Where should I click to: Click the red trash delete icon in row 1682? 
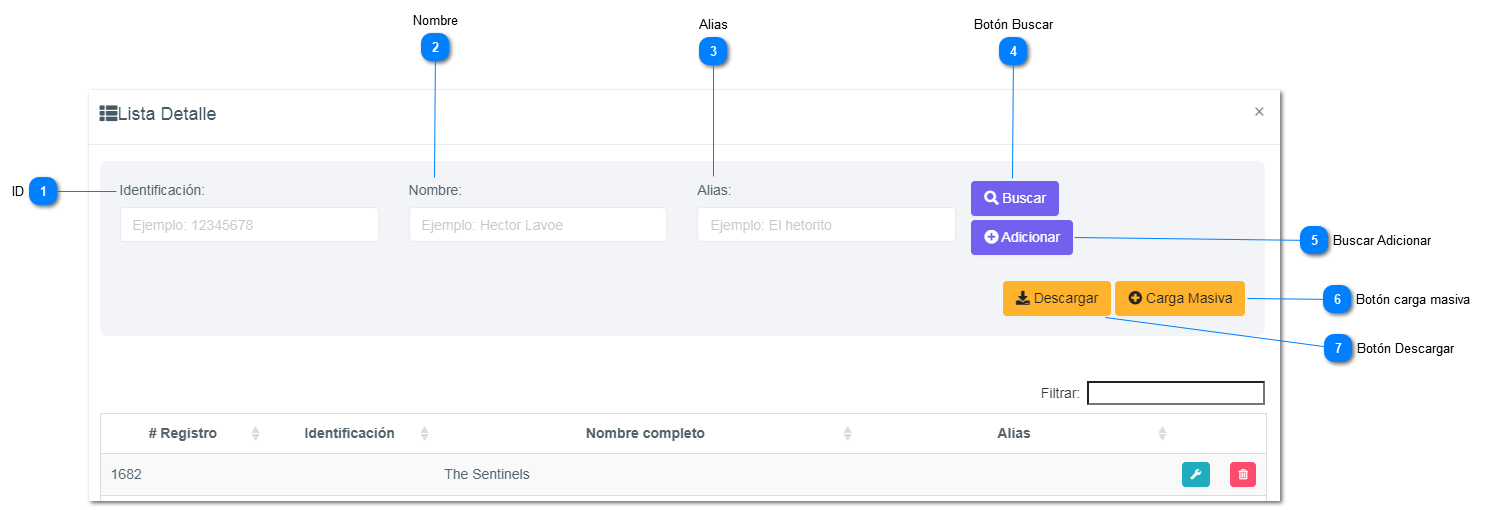[x=1242, y=474]
